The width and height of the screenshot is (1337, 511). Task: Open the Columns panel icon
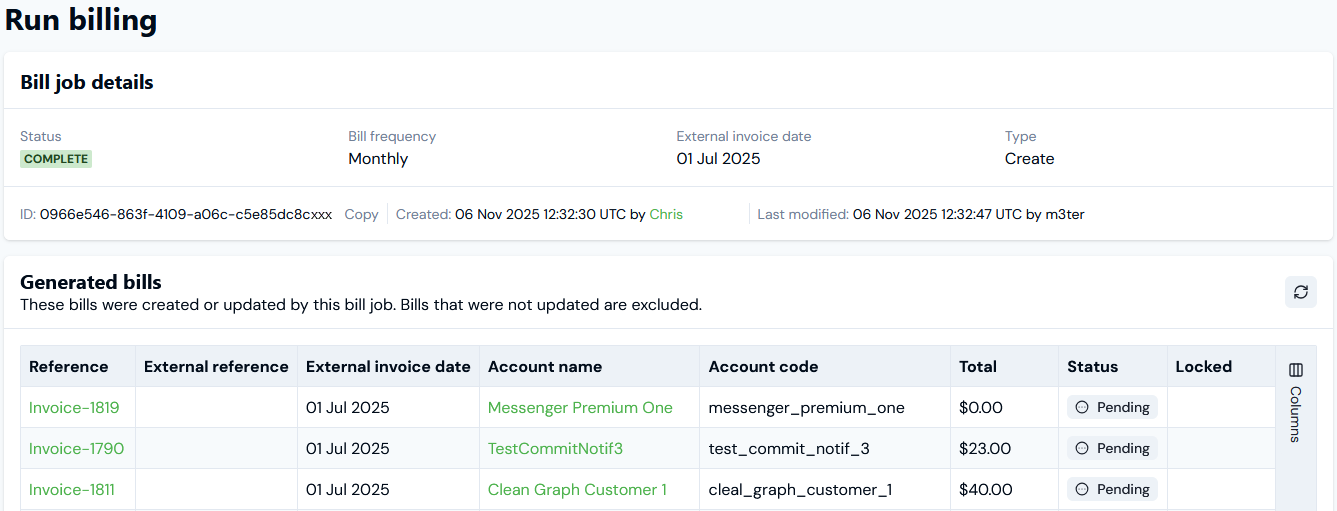1296,370
